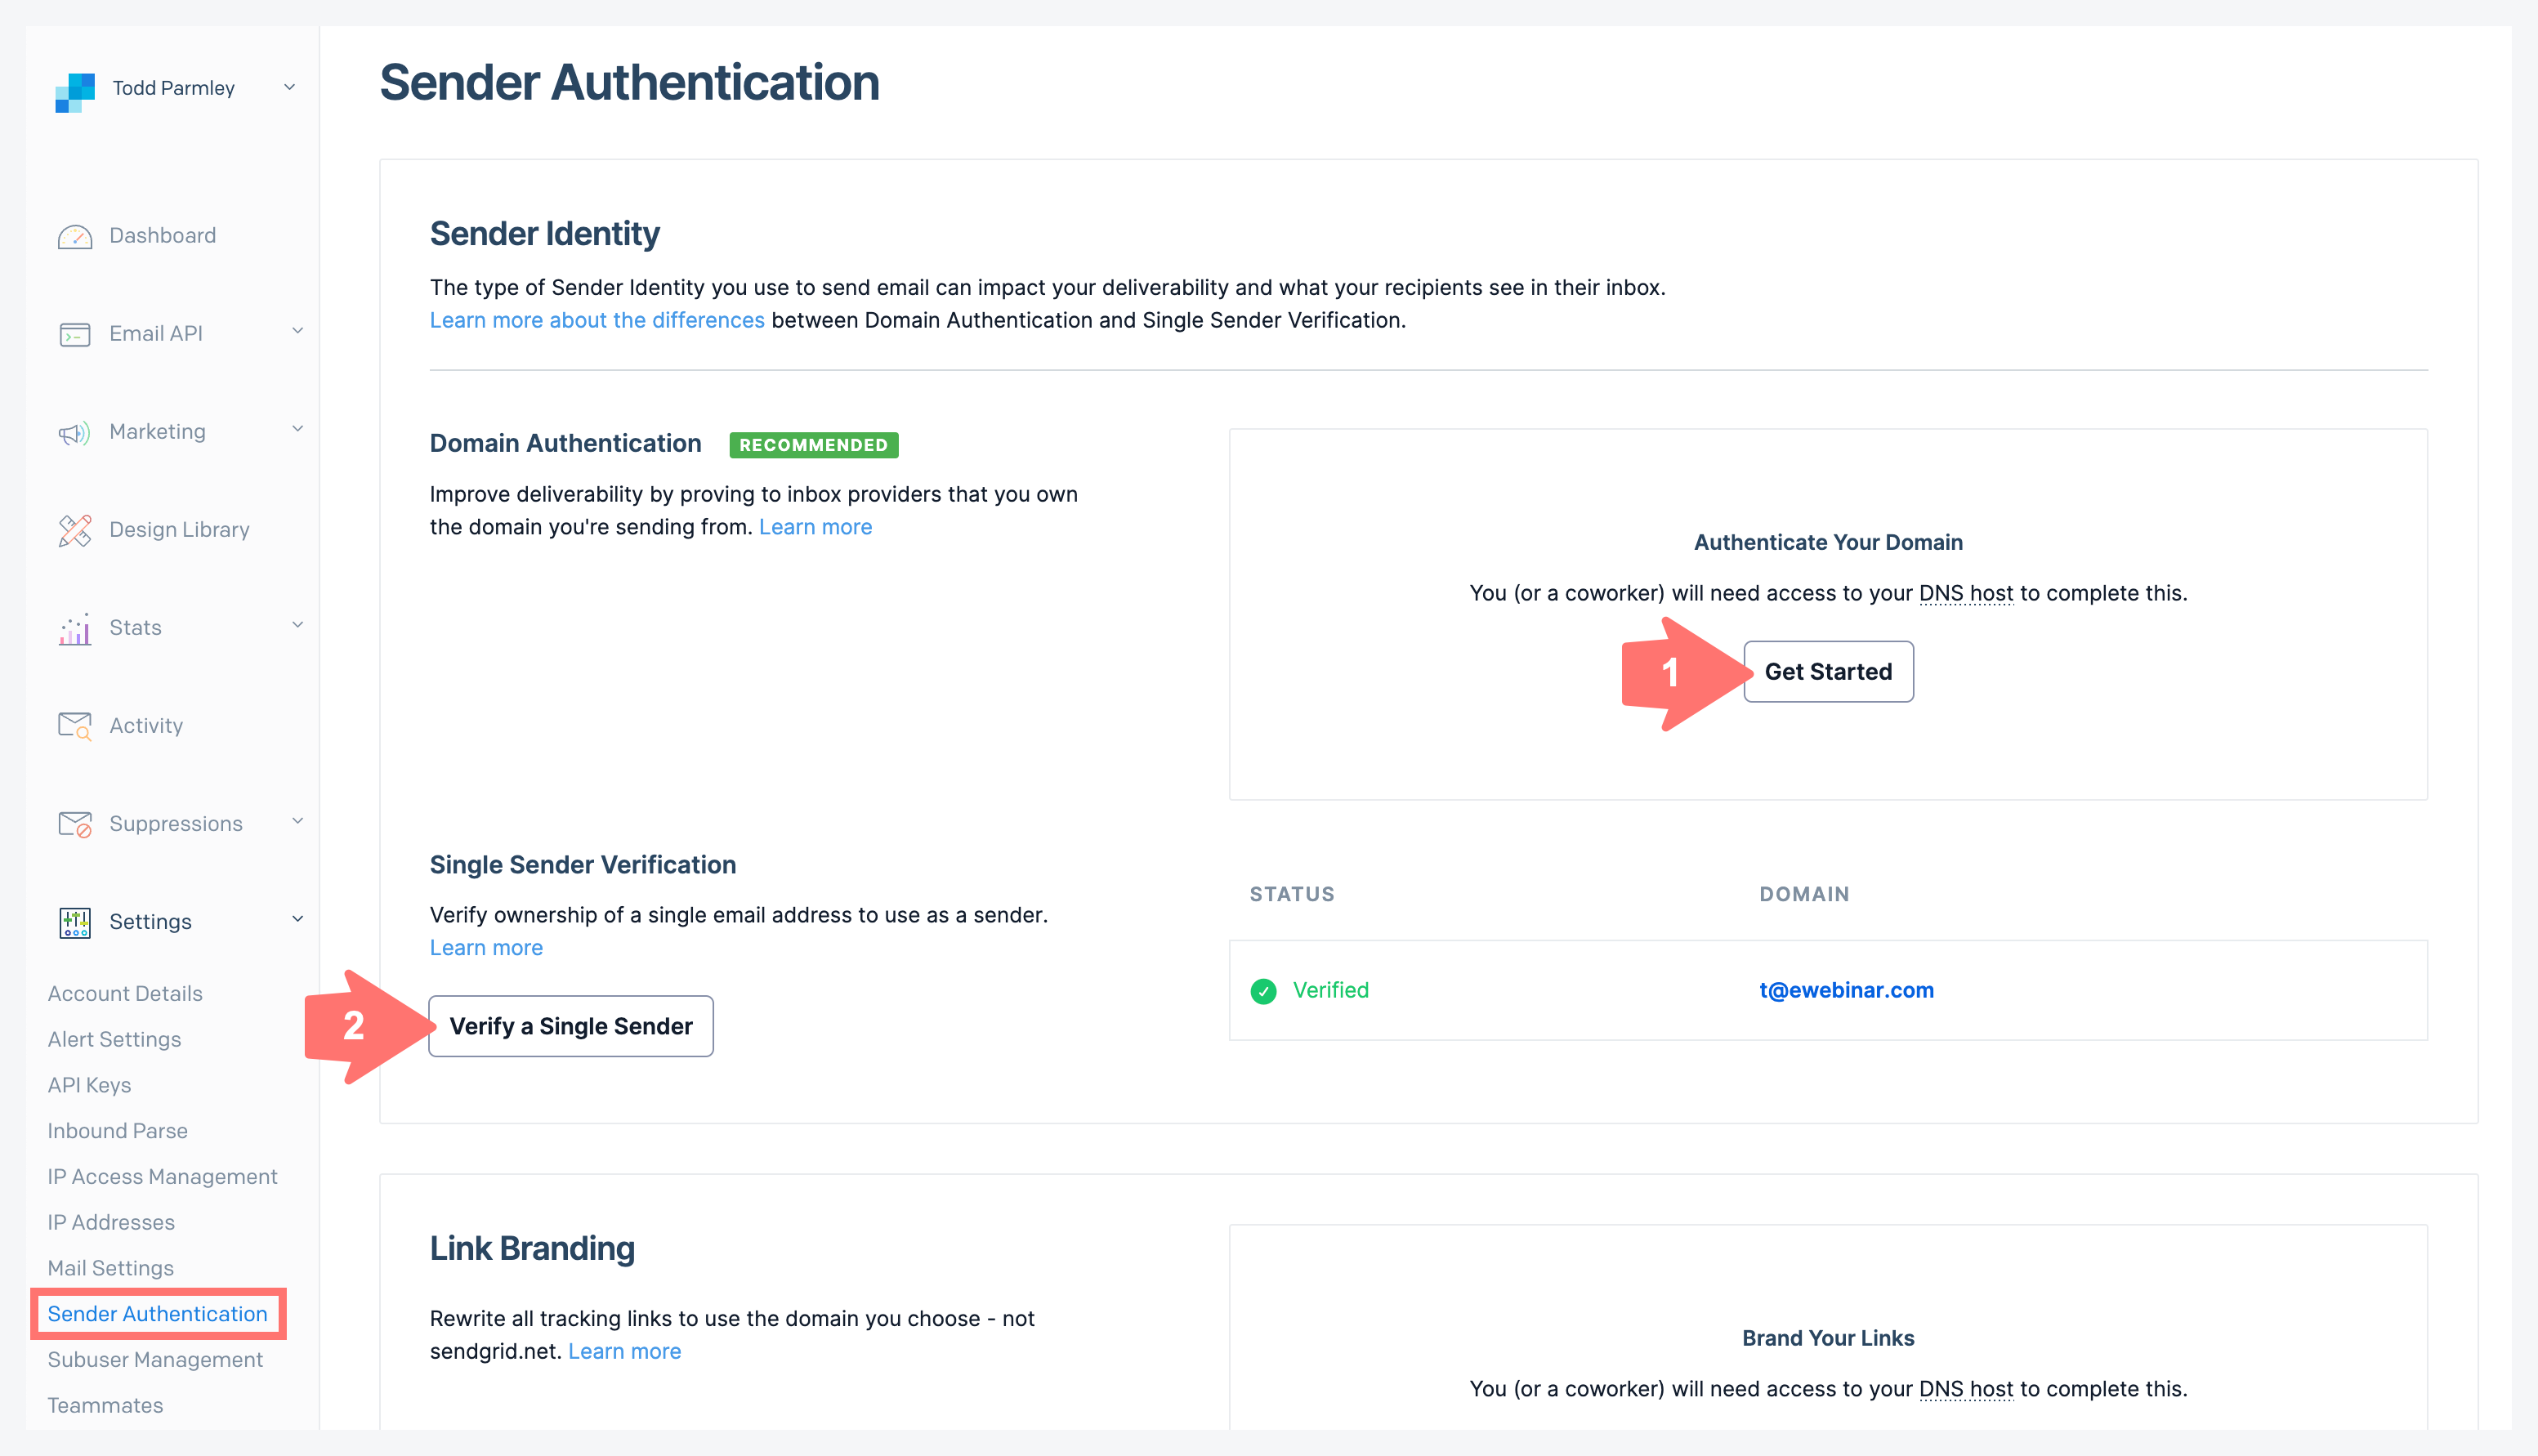Click the Activity envelope search icon
This screenshot has height=1456, width=2538.
tap(75, 726)
